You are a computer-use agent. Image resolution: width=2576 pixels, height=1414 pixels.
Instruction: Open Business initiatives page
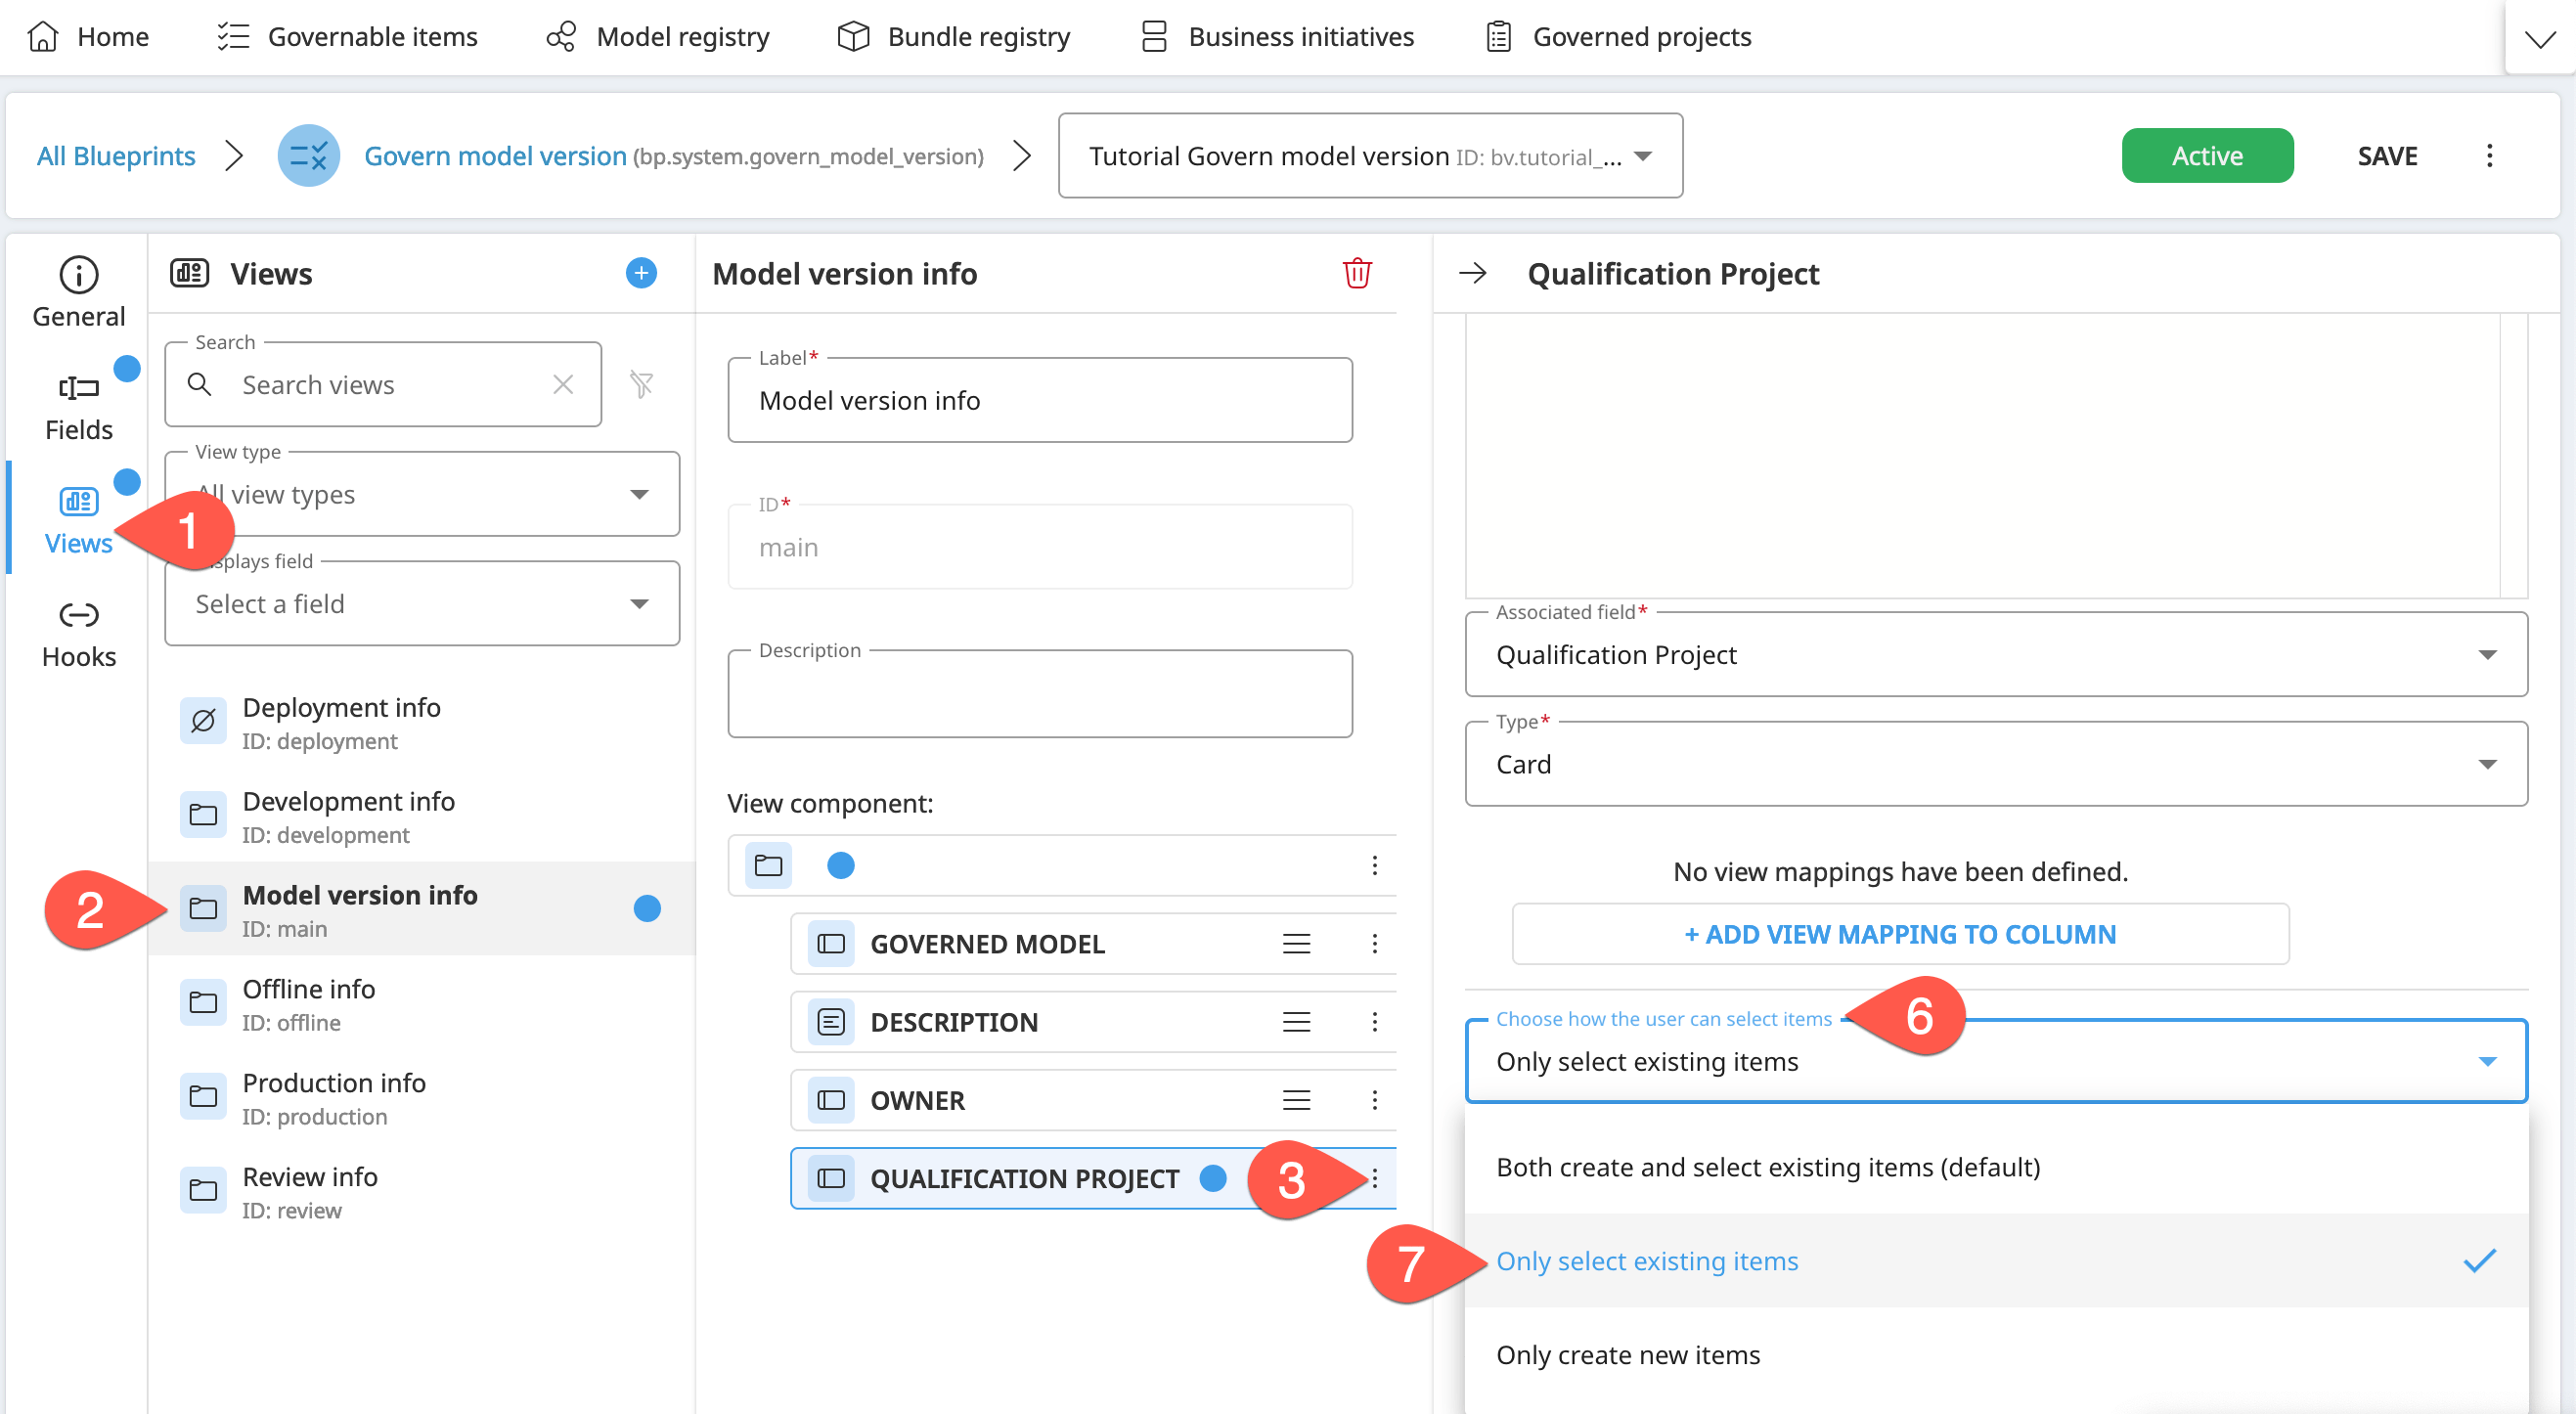click(1277, 37)
